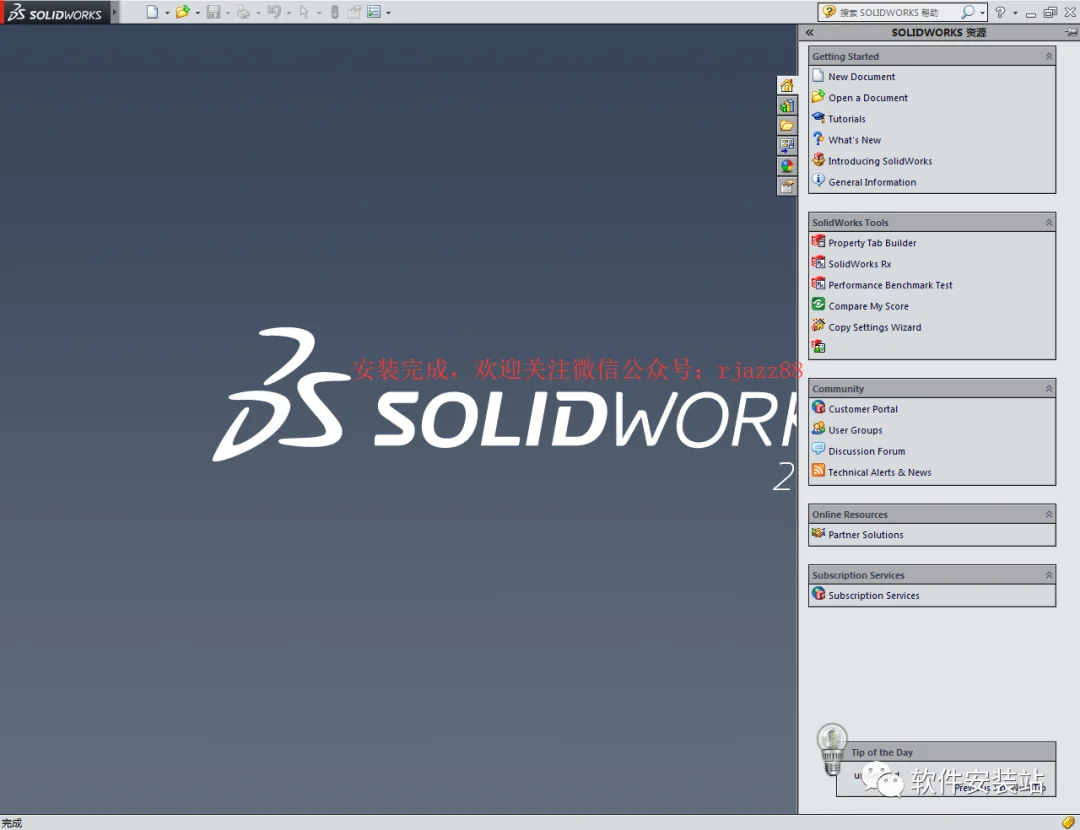Screen dimensions: 1080x830
Task: Click the What's New link
Action: pos(854,140)
